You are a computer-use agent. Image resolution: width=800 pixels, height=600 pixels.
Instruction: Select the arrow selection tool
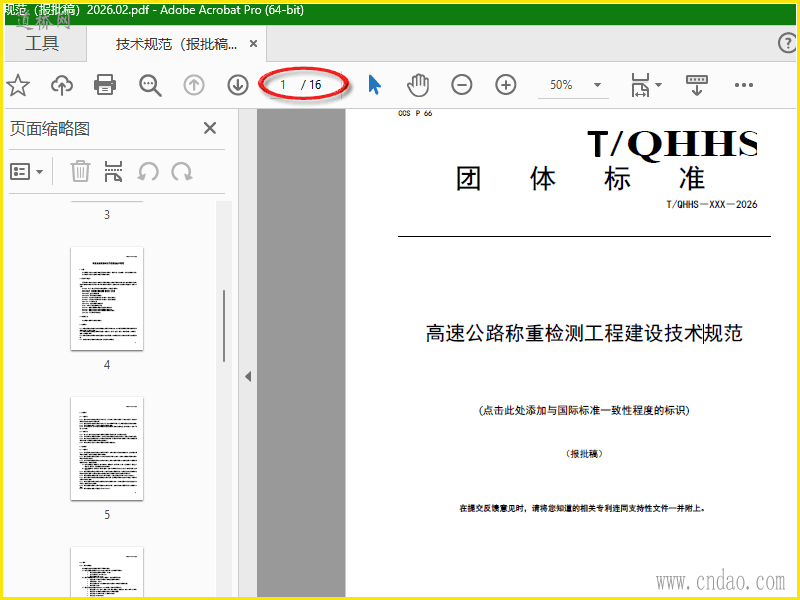374,85
